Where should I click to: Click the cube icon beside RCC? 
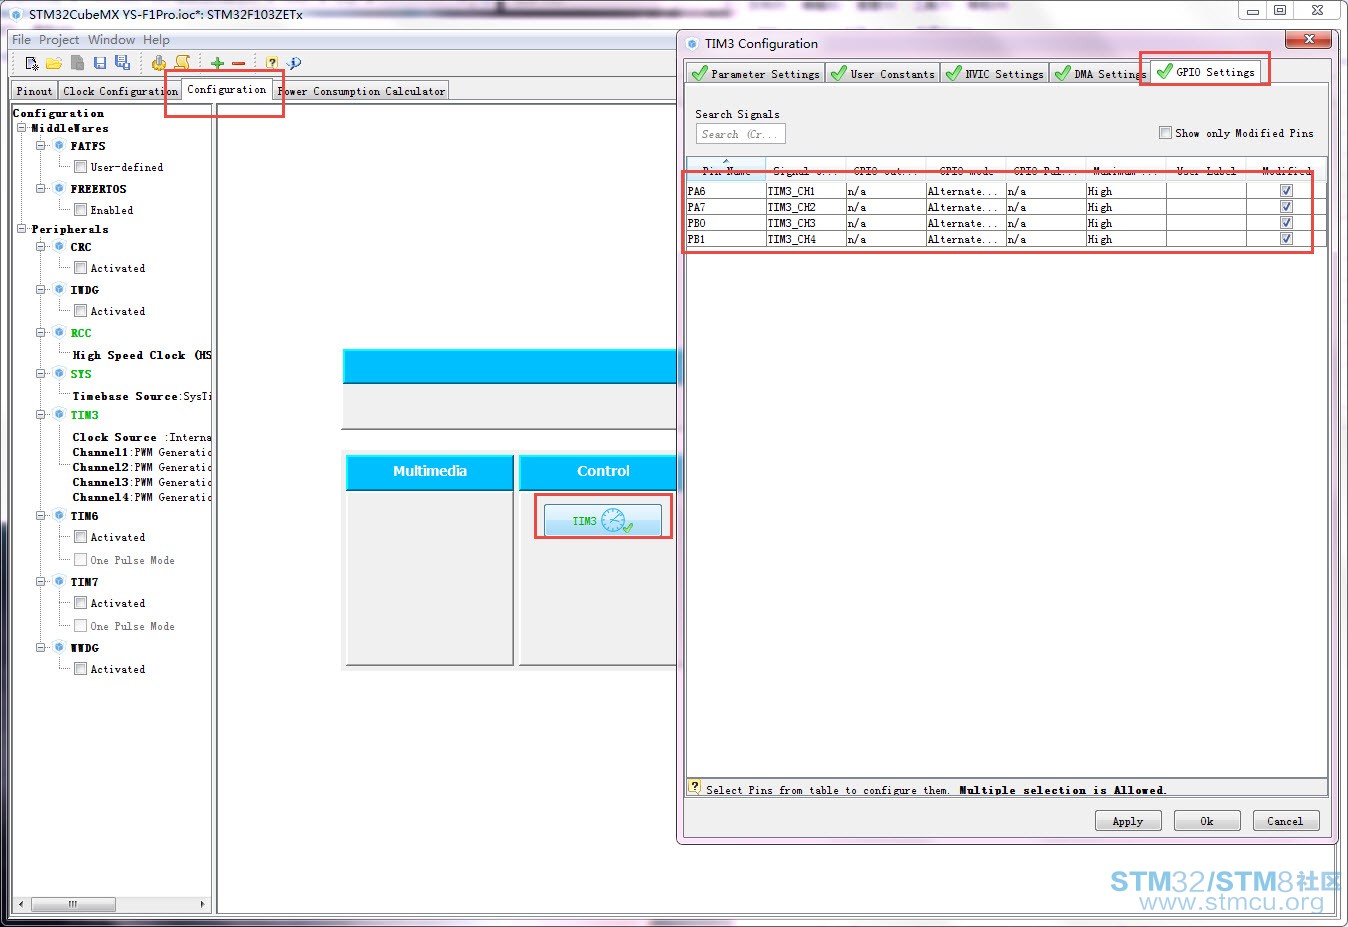coord(59,332)
